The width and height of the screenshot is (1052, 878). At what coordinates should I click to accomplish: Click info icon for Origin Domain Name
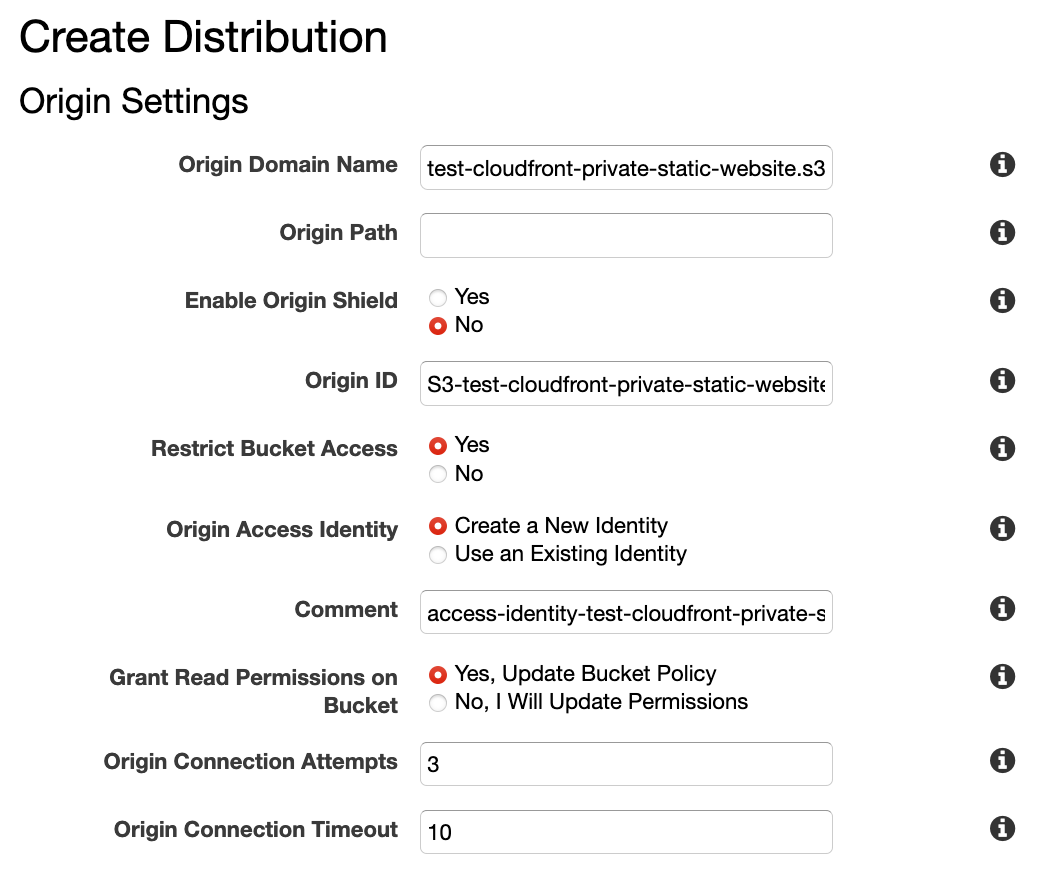tap(1002, 165)
